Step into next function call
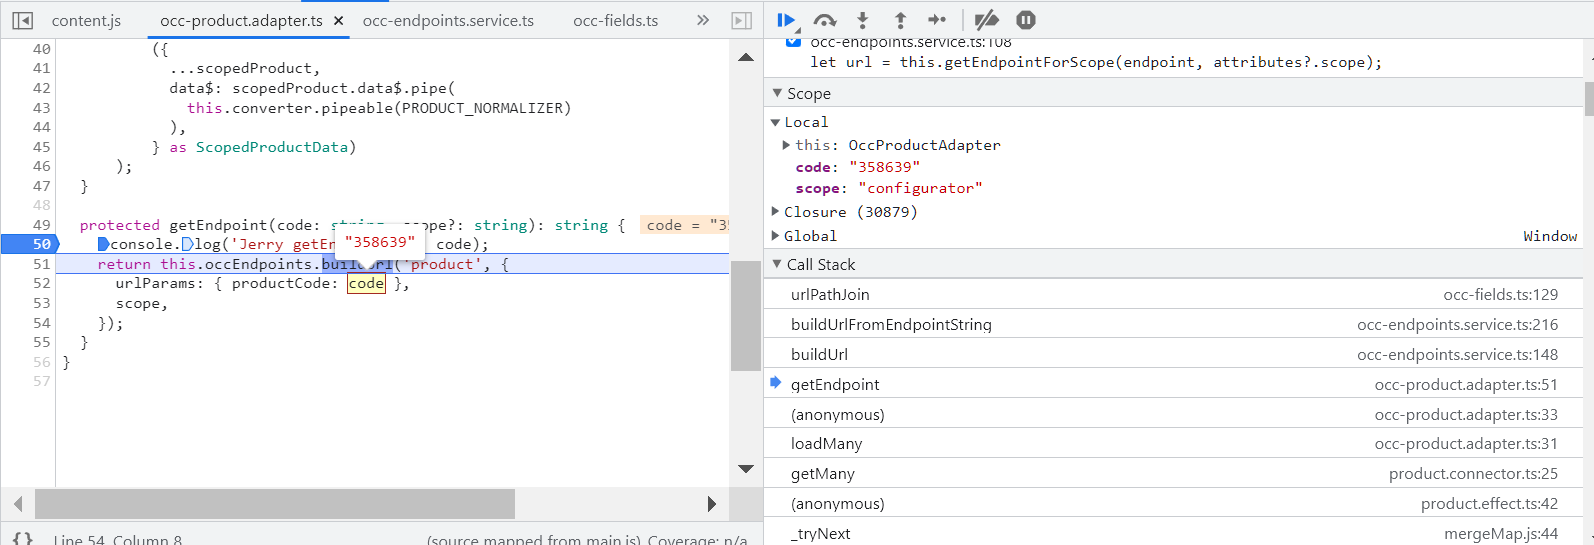This screenshot has width=1594, height=545. [x=863, y=20]
